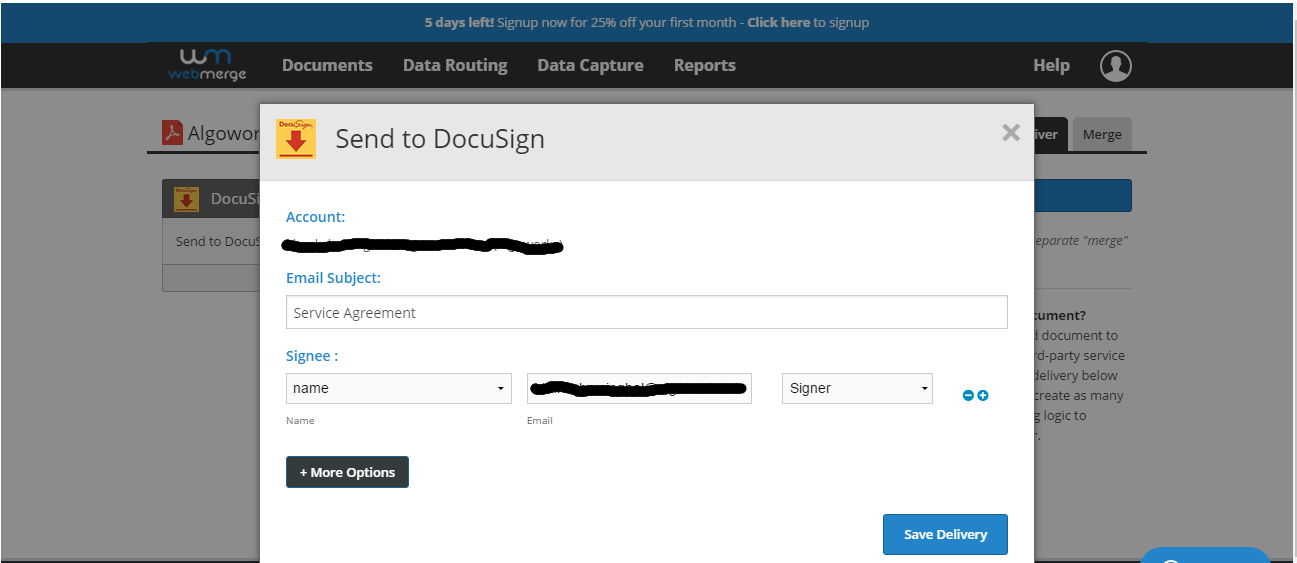This screenshot has height=563, width=1297.
Task: Open the Documents menu
Action: pyautogui.click(x=327, y=66)
